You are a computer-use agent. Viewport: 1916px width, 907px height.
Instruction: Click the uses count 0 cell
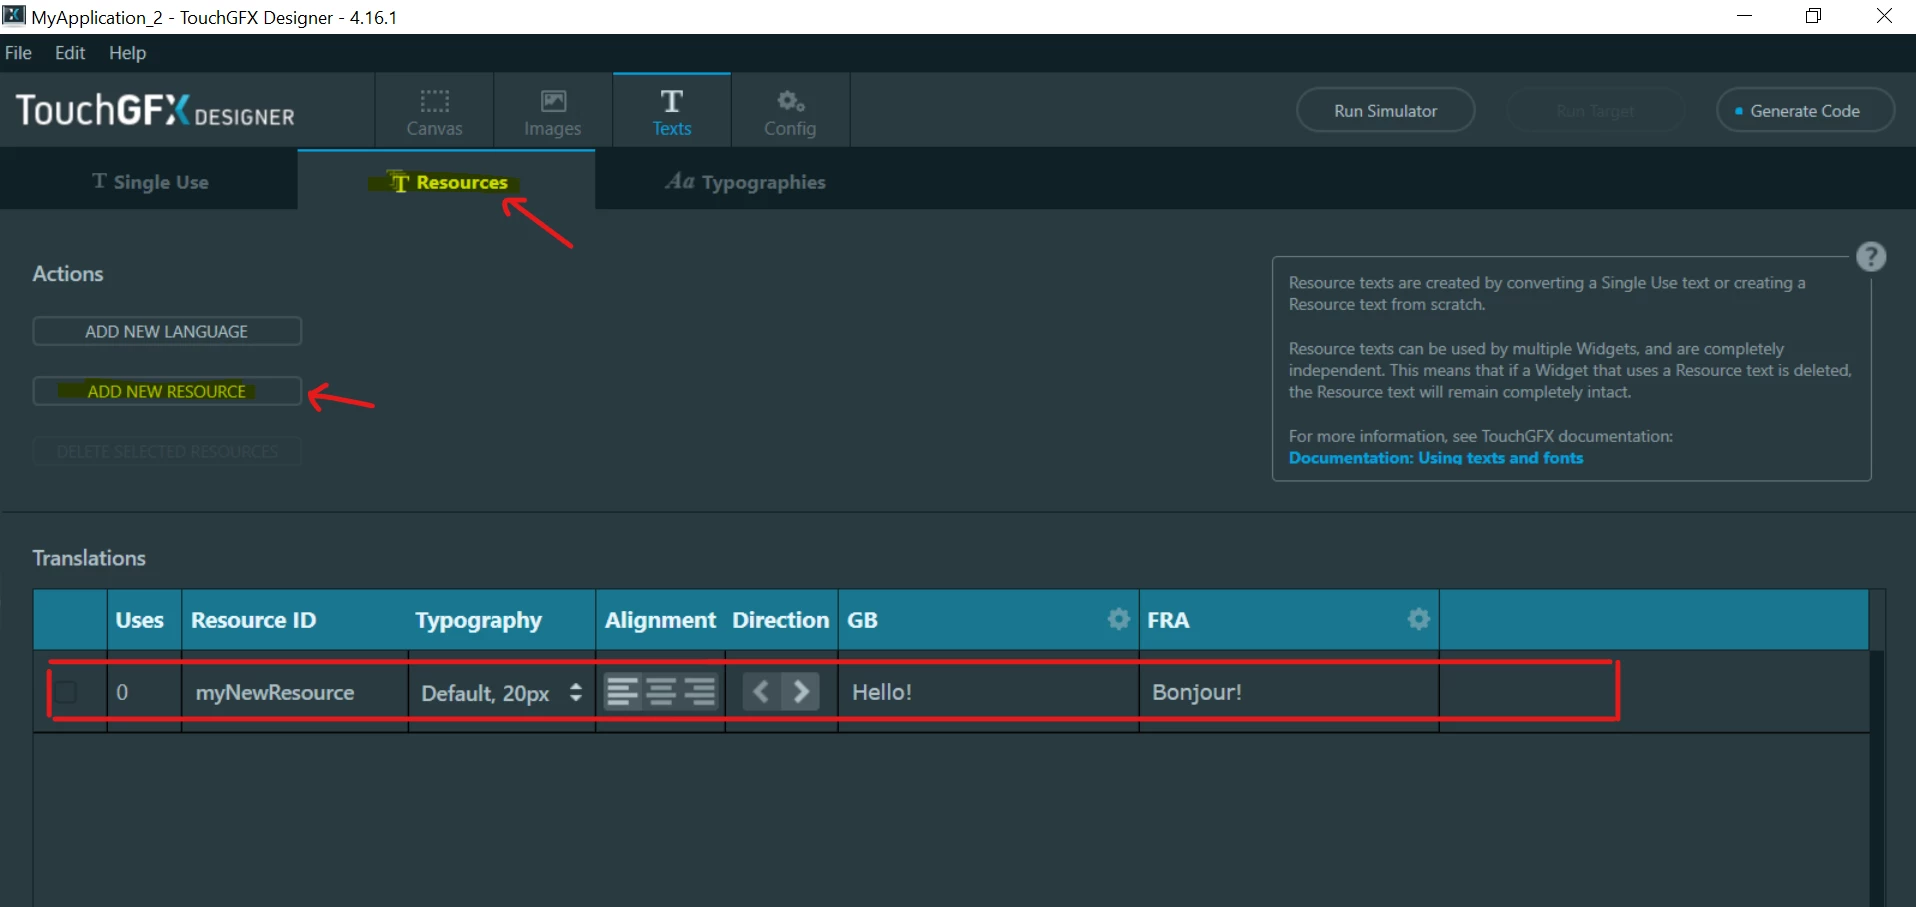tap(144, 692)
